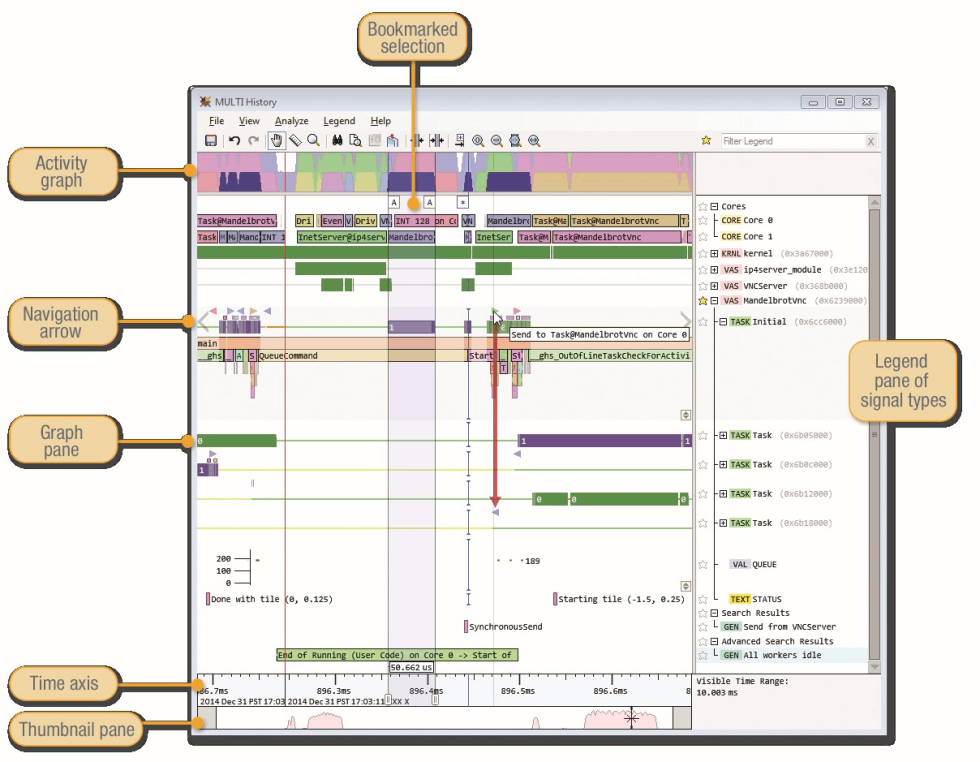
Task: Click the Zoom Out magnifier icon
Action: 497,140
